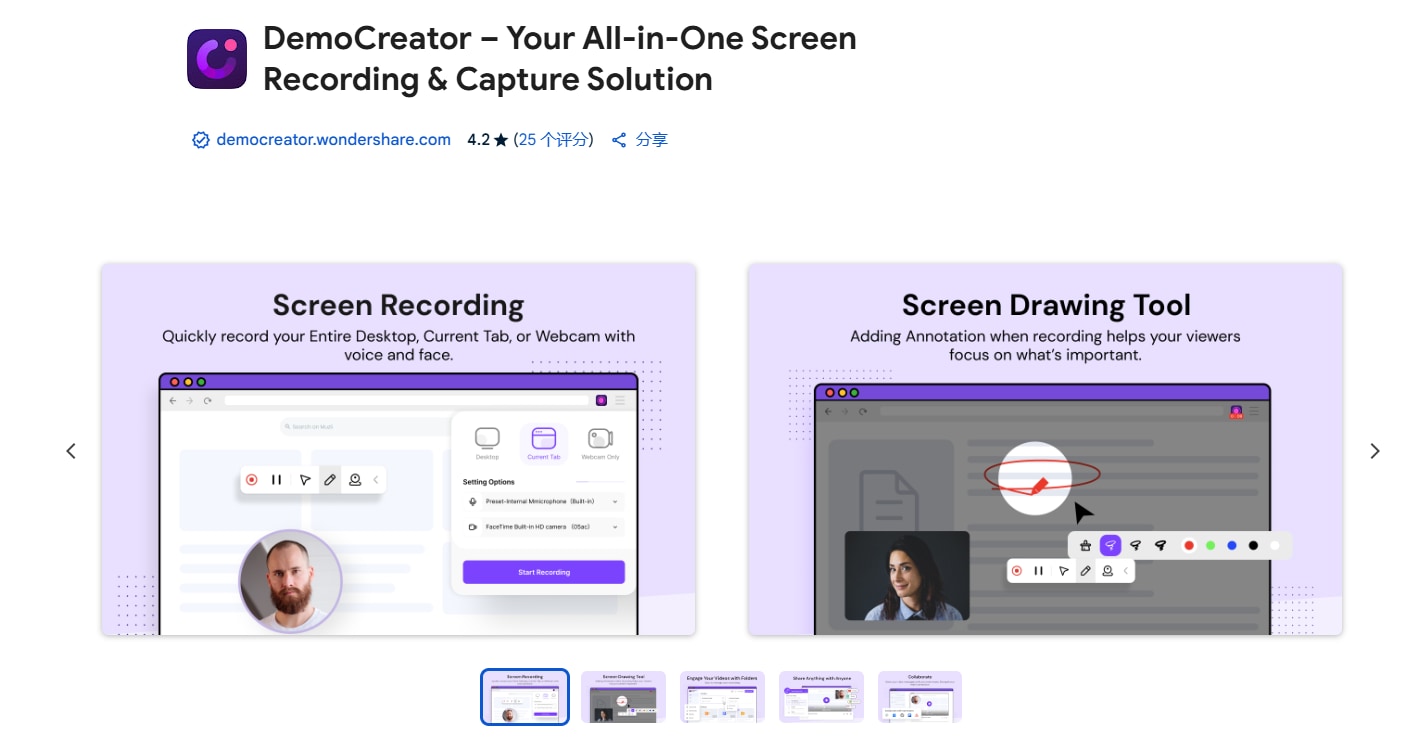Click the verified badge beside democreator.wondershare.com
Viewport: 1423px width, 756px height.
[201, 140]
